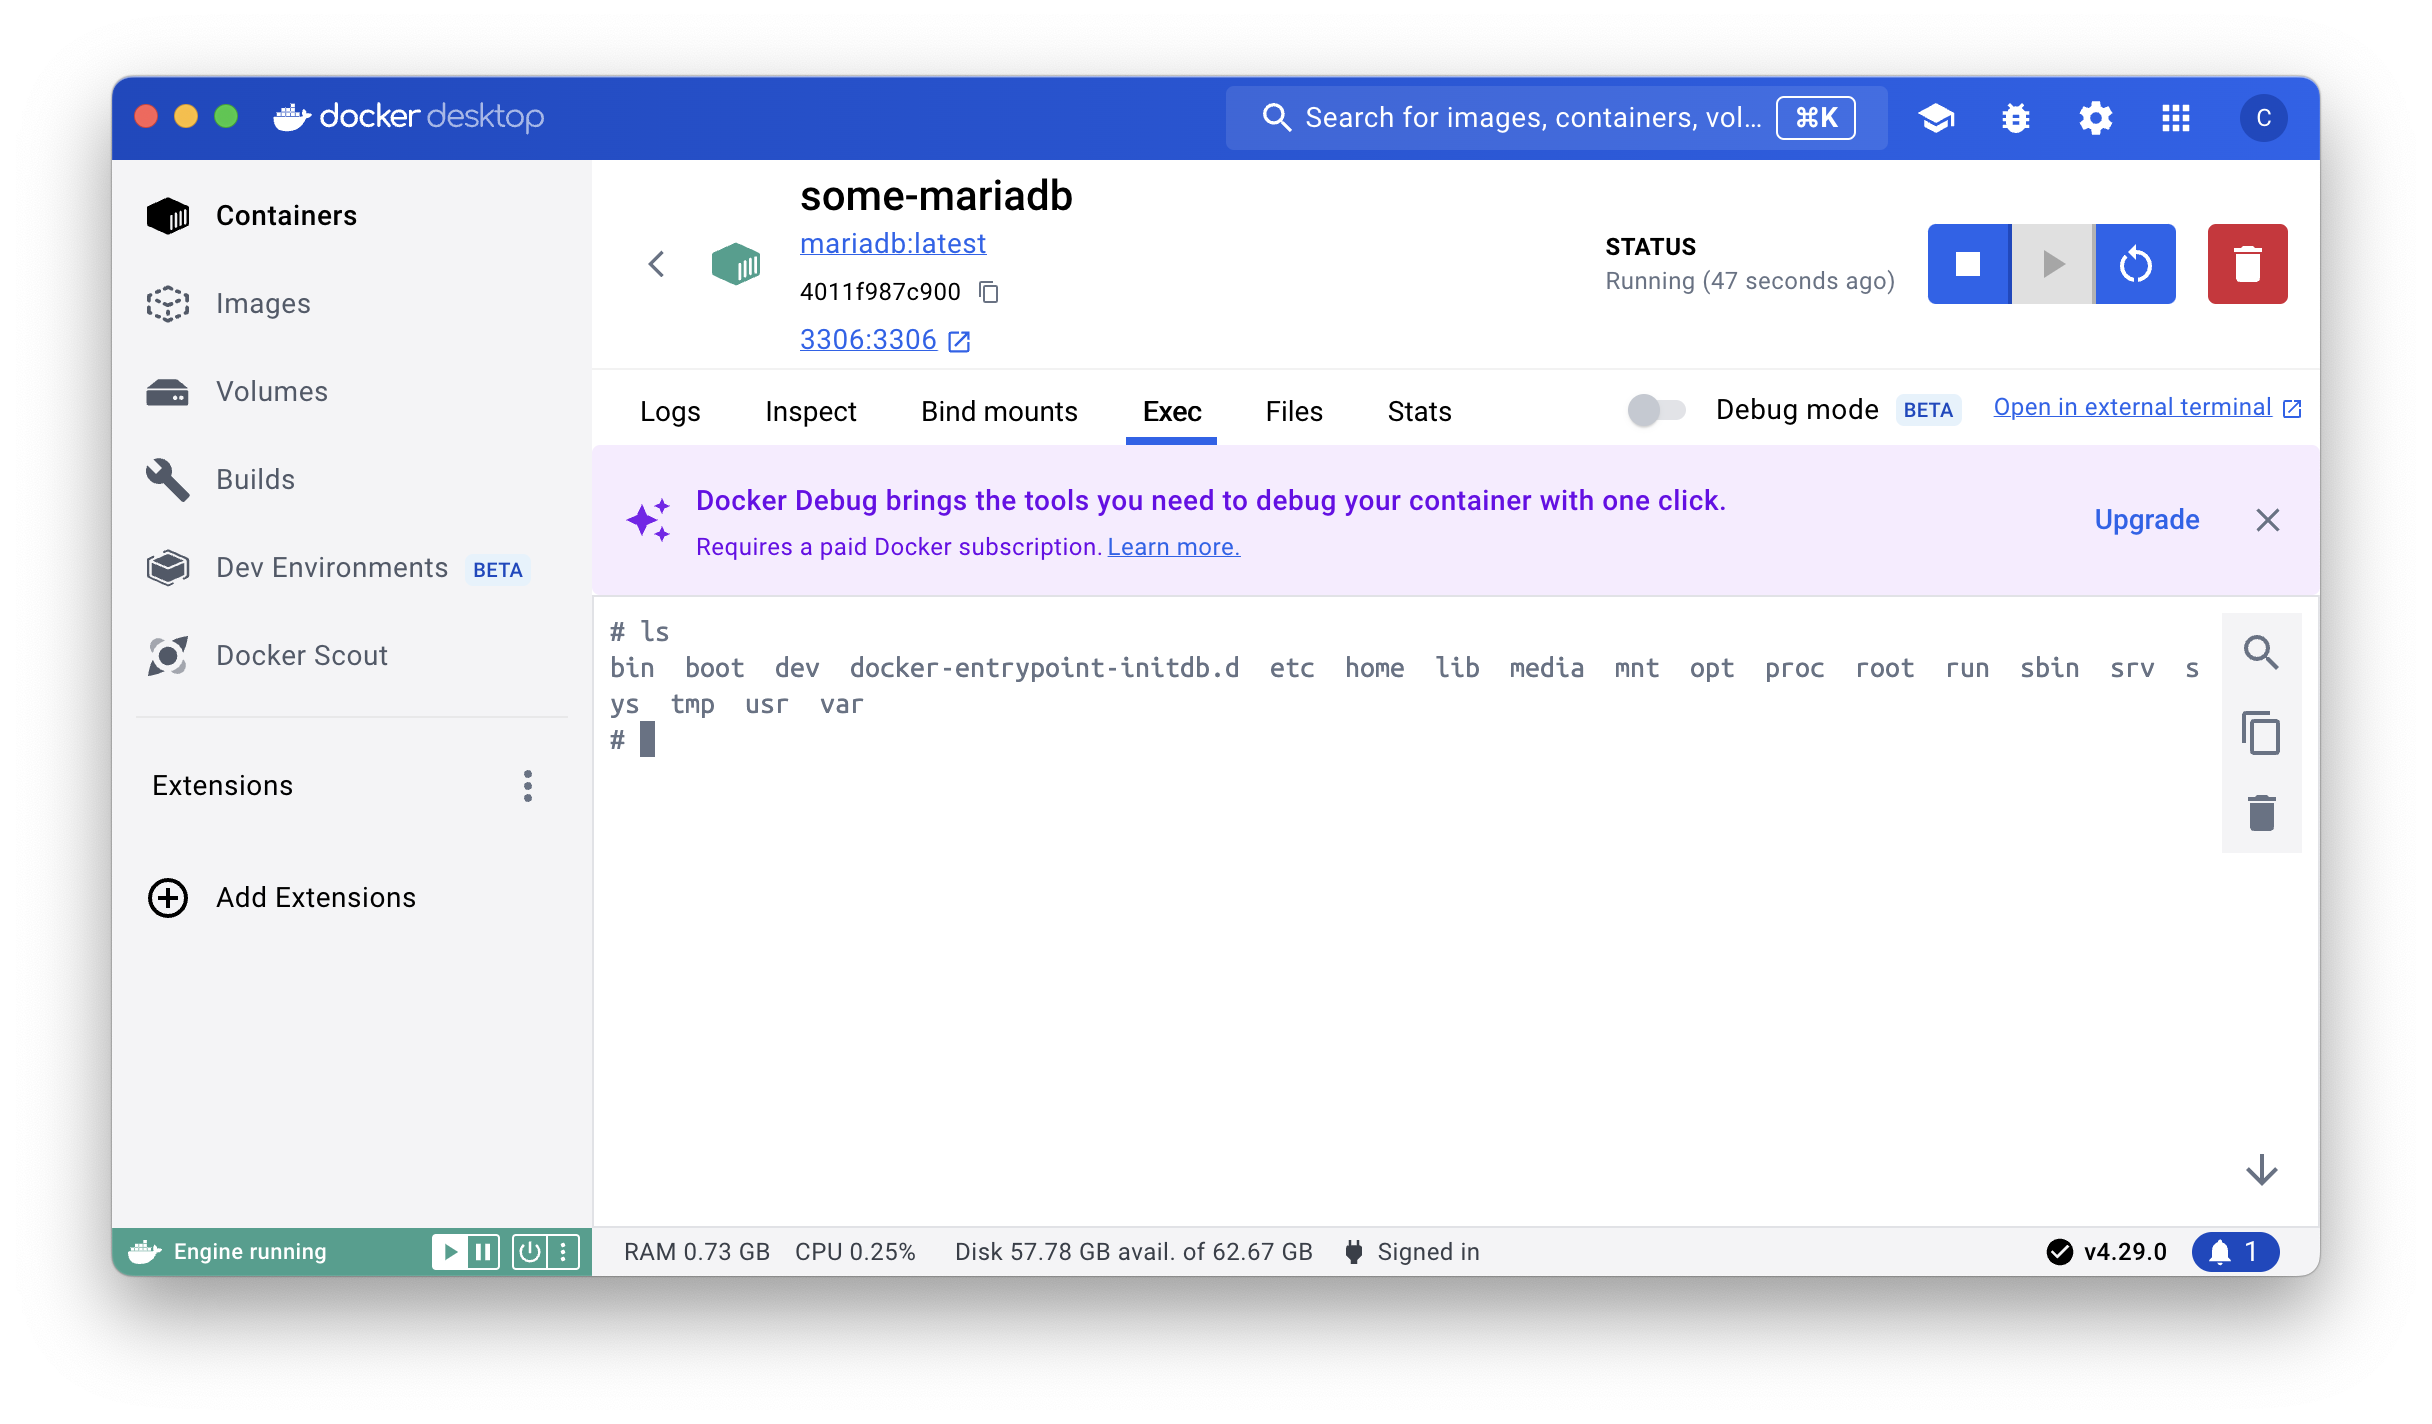Open engine options three-dot menu
Image resolution: width=2432 pixels, height=1424 pixels.
pos(563,1252)
